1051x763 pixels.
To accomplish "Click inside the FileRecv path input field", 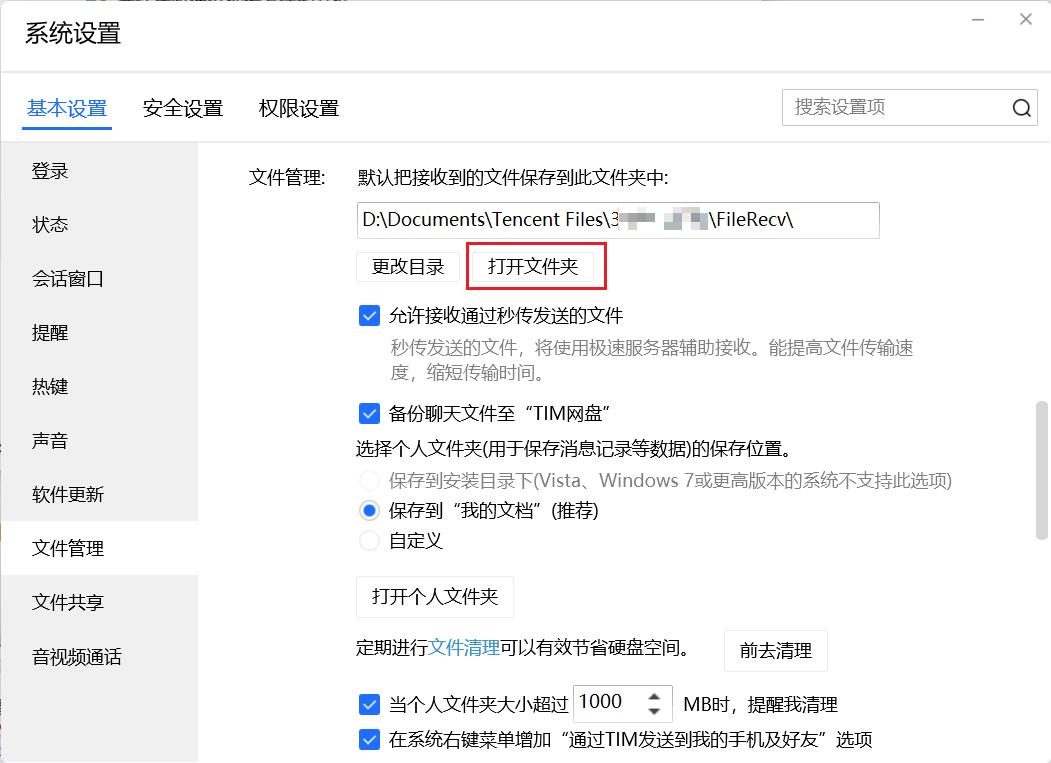I will click(617, 220).
